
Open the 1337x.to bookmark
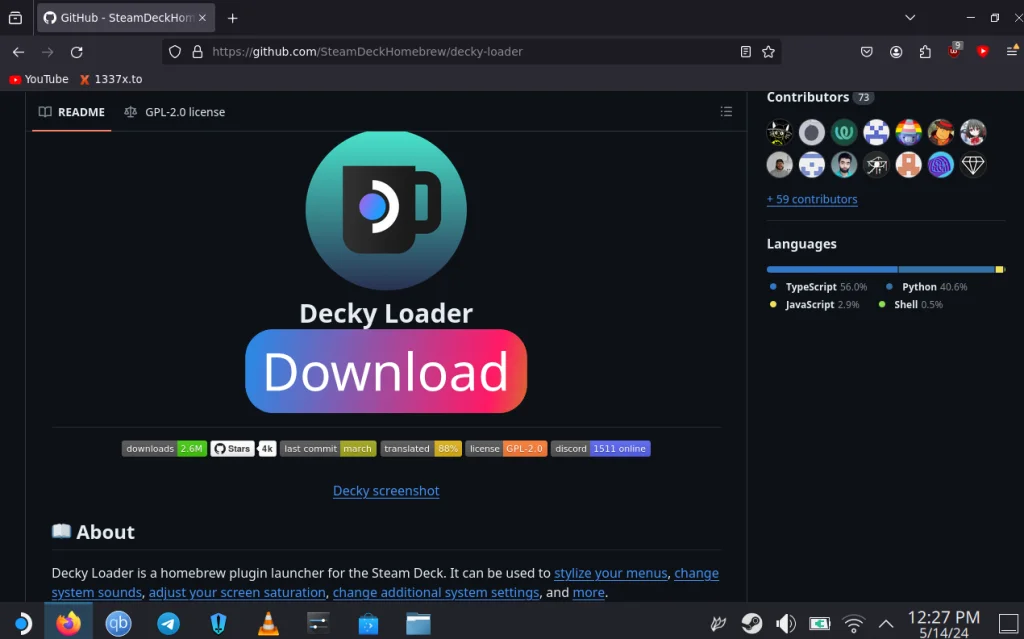tap(111, 79)
